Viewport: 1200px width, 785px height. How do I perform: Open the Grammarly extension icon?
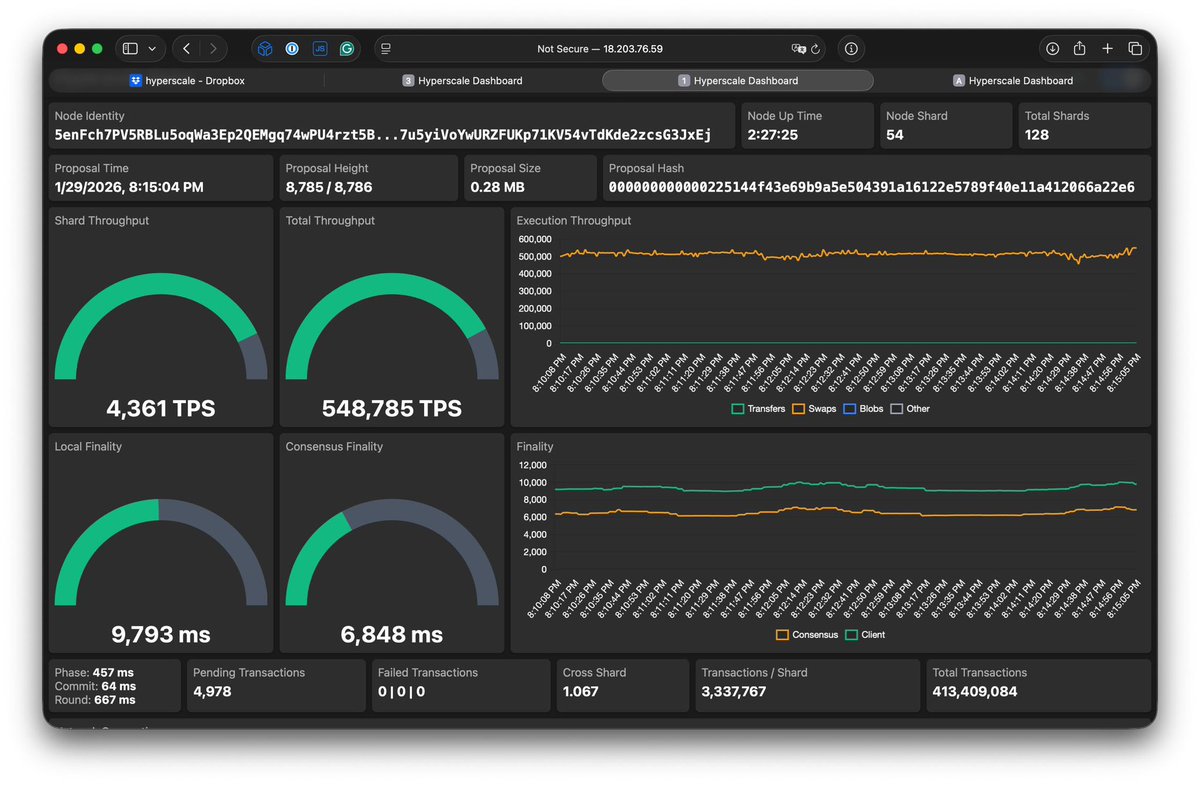click(347, 48)
